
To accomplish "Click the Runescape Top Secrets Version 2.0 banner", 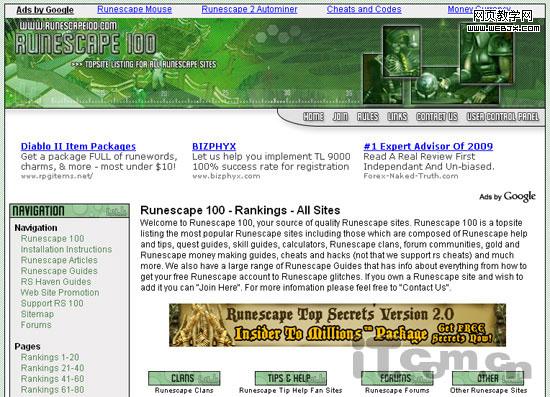I will pos(337,325).
